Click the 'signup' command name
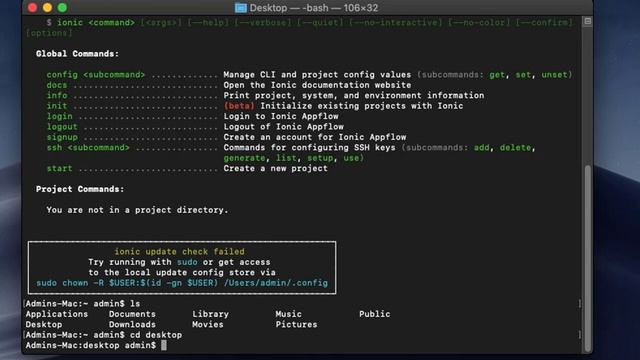The height and width of the screenshot is (360, 640). 62,137
